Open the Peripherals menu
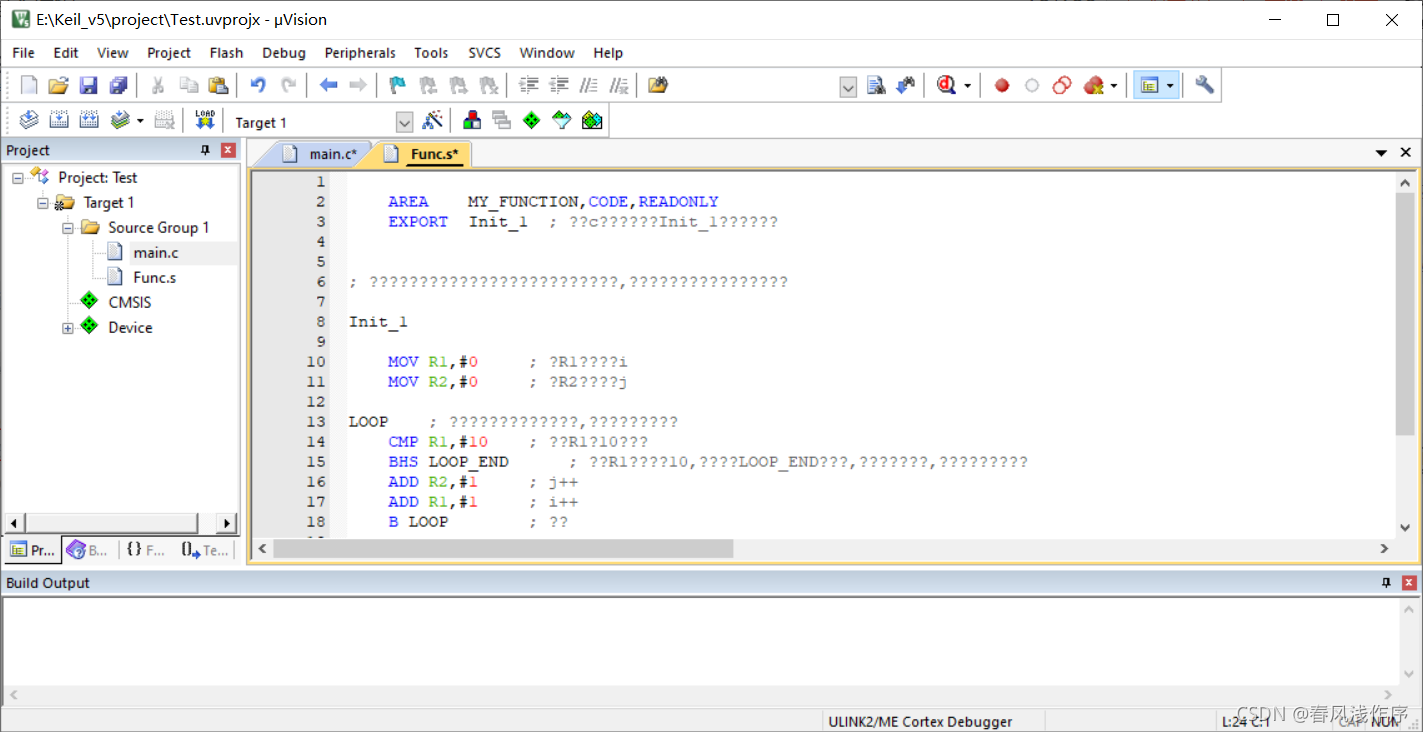Viewport: 1423px width, 732px height. pyautogui.click(x=360, y=53)
